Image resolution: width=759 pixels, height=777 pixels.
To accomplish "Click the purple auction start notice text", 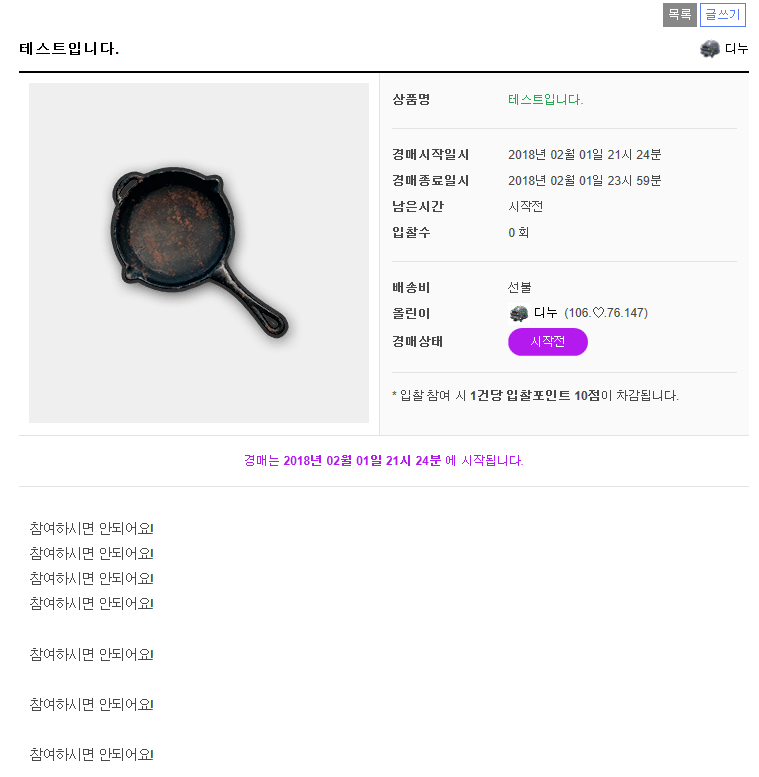I will (x=383, y=461).
